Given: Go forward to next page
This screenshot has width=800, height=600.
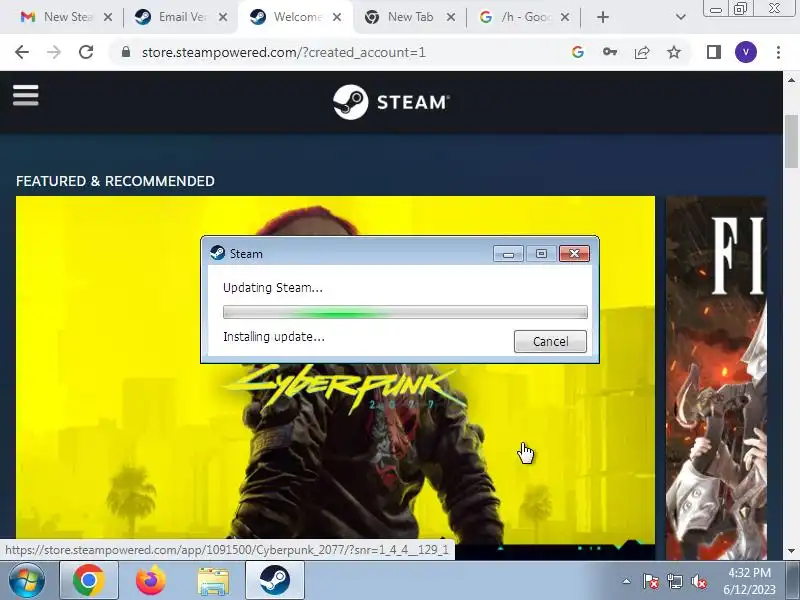Looking at the screenshot, I should click(54, 52).
